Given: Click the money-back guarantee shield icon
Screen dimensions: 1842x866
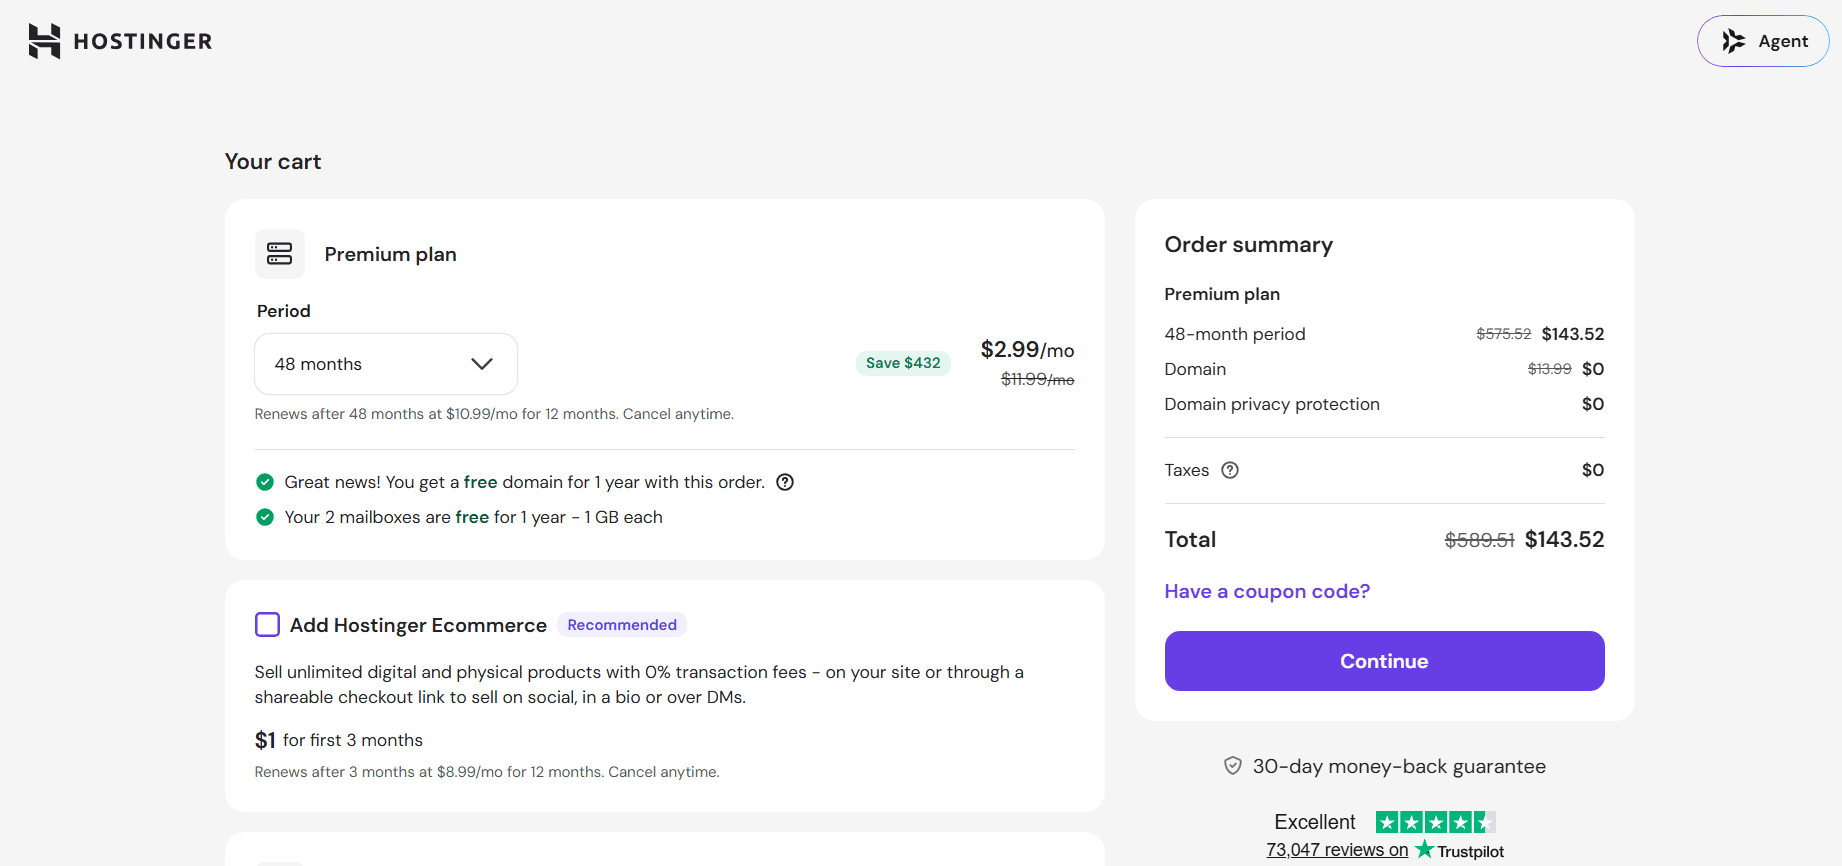Looking at the screenshot, I should pos(1233,766).
